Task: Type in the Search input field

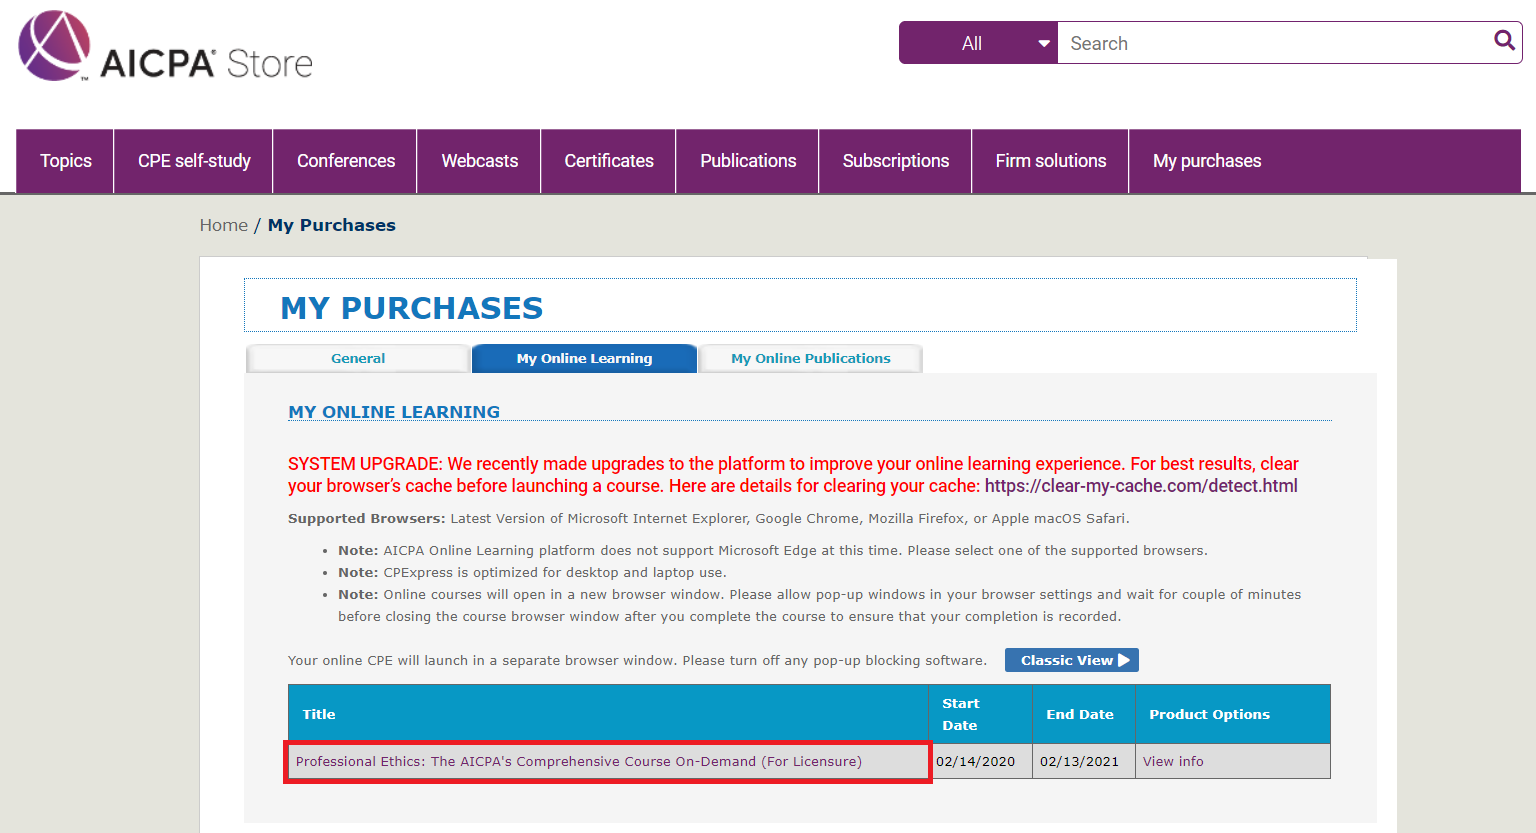Action: (1270, 43)
